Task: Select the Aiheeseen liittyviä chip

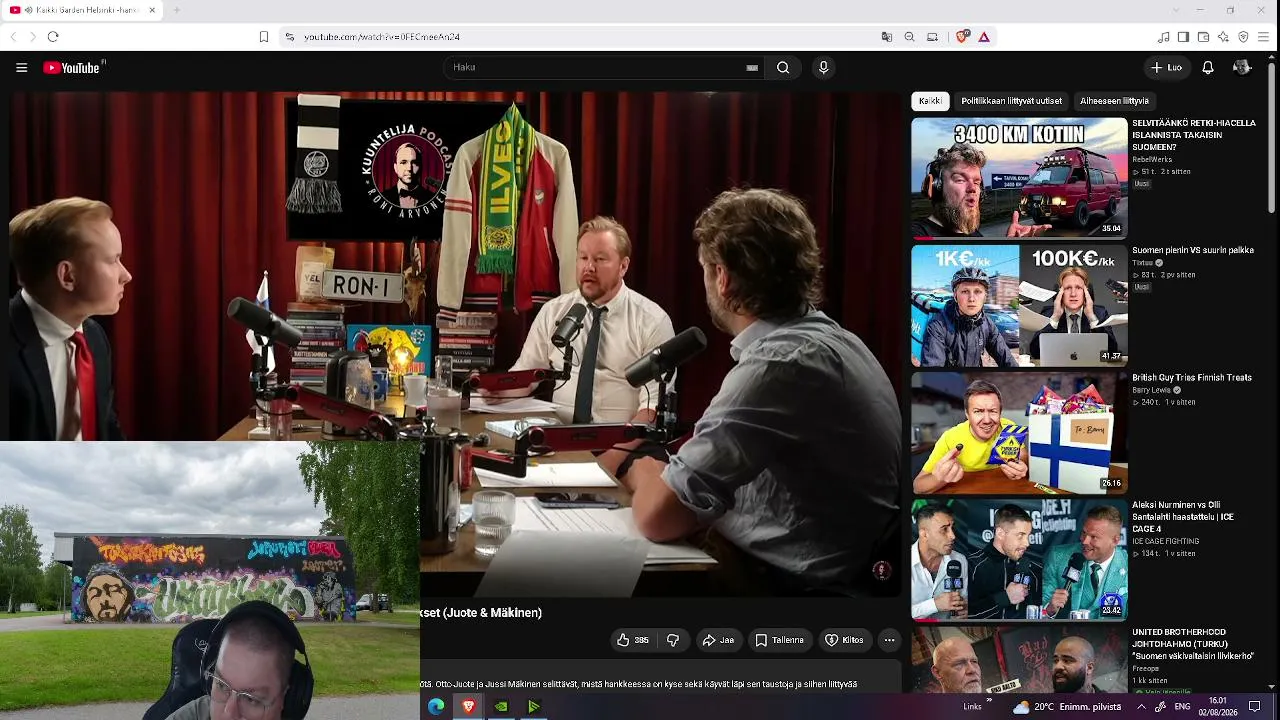Action: (1114, 101)
